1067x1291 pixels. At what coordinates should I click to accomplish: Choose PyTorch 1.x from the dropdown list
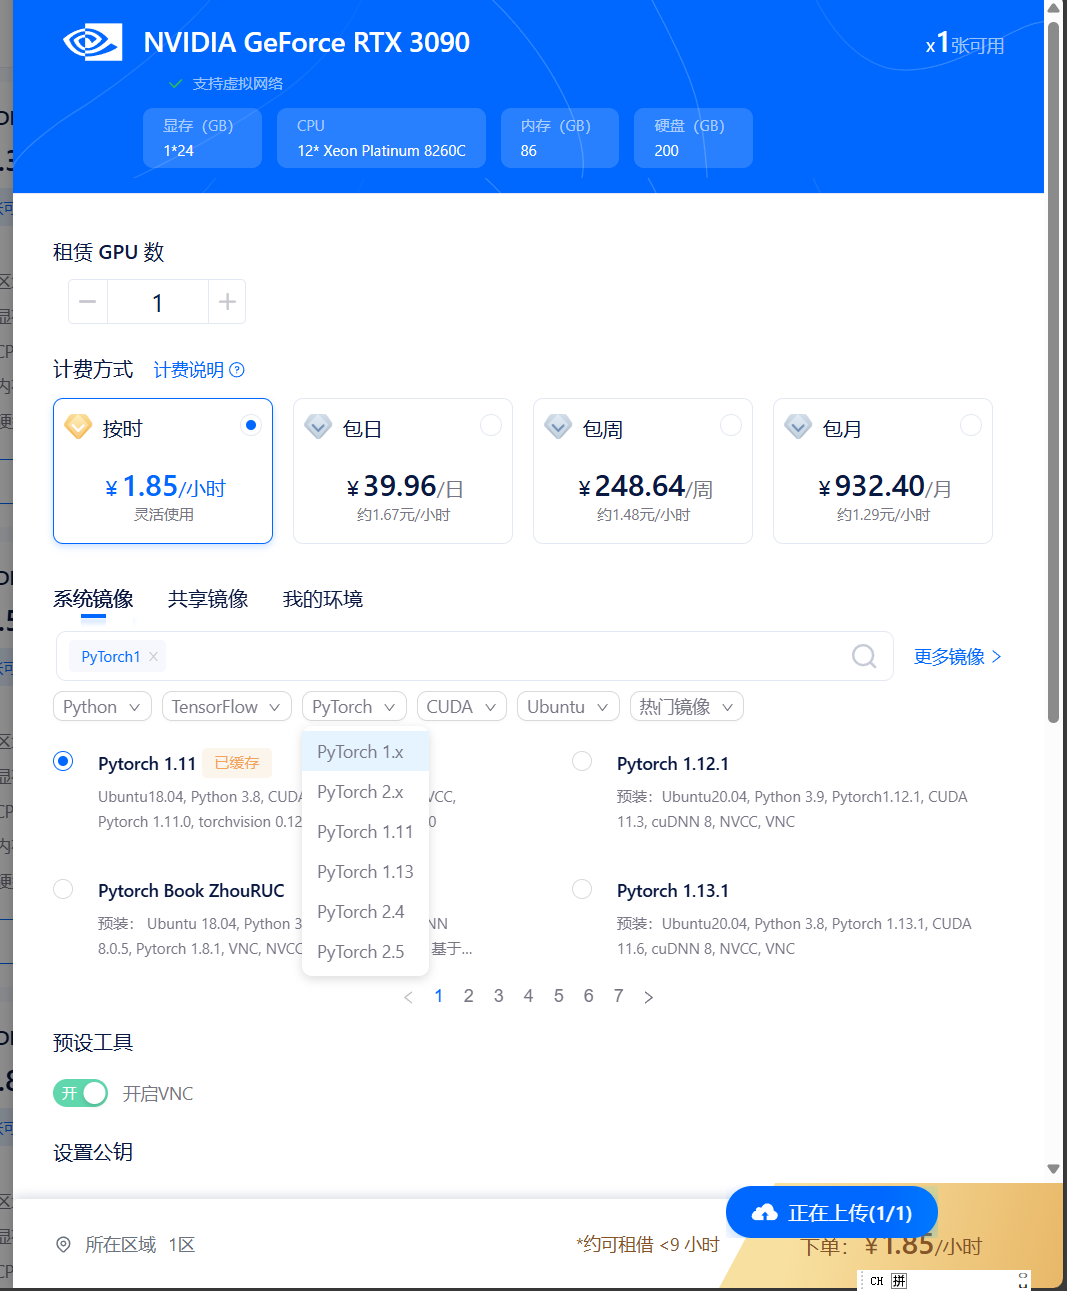coord(365,752)
